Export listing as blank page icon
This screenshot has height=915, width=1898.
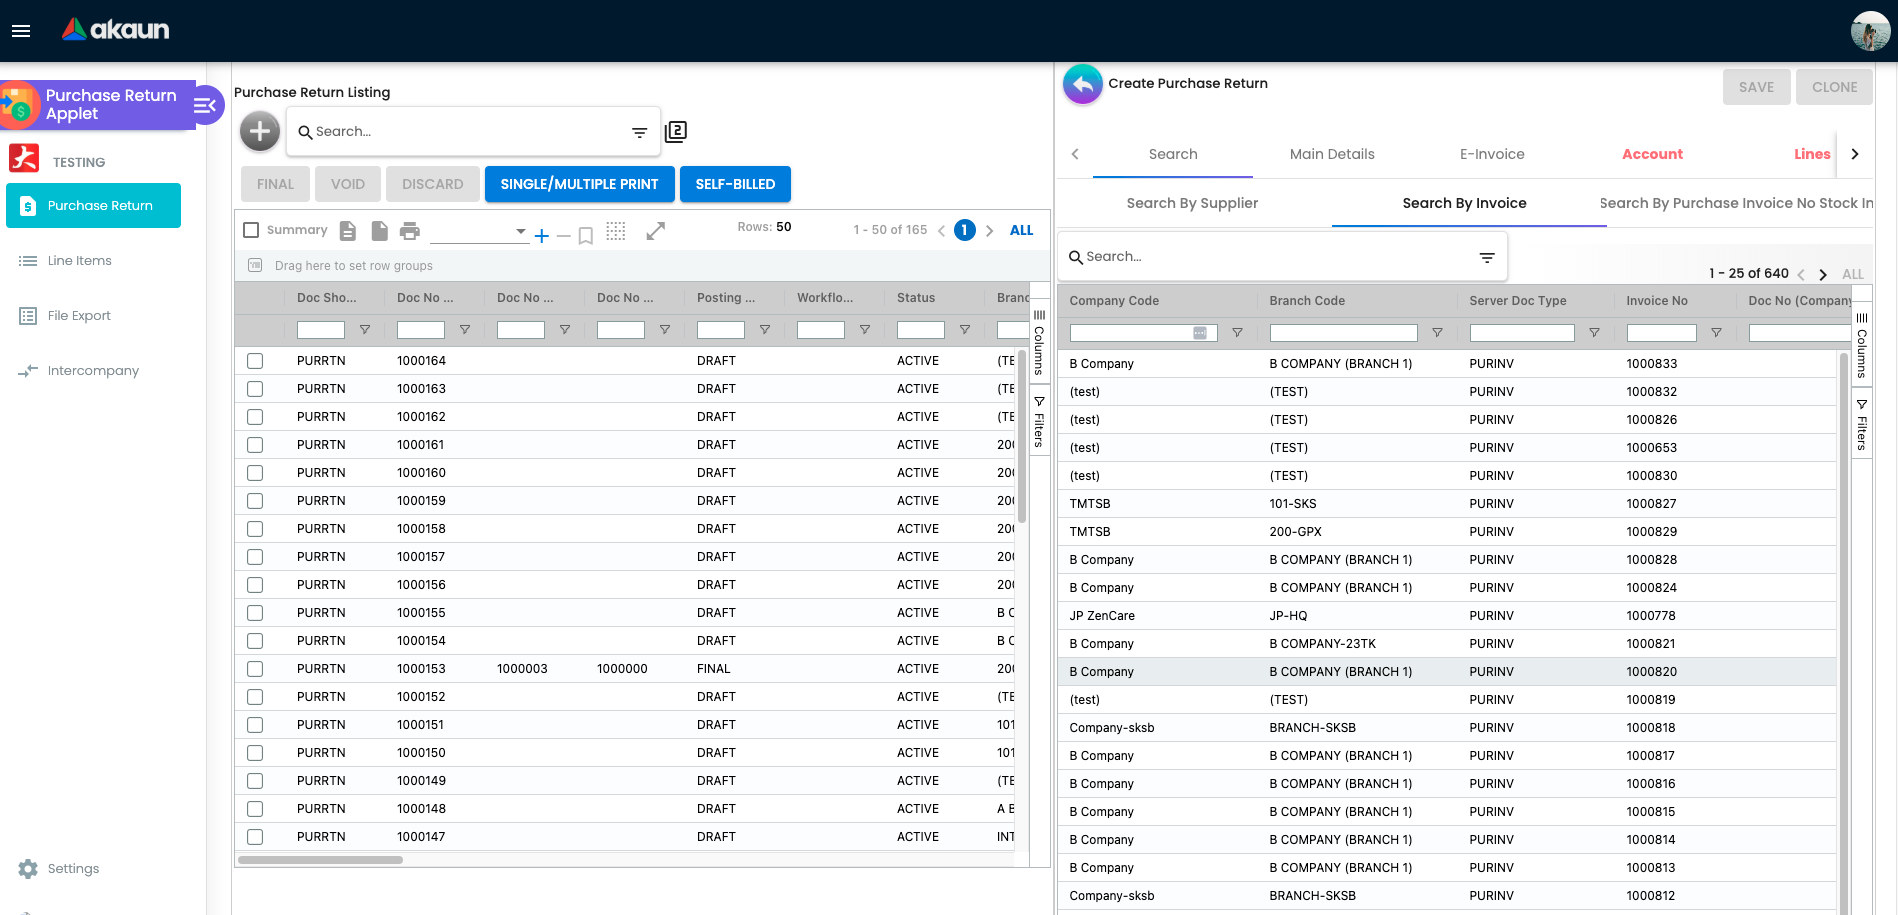[x=379, y=231]
